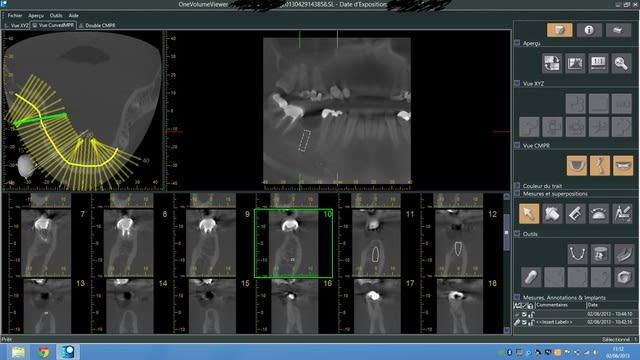This screenshot has width=640, height=360.
Task: Open the information panel via the 'i' icon
Action: (589, 30)
